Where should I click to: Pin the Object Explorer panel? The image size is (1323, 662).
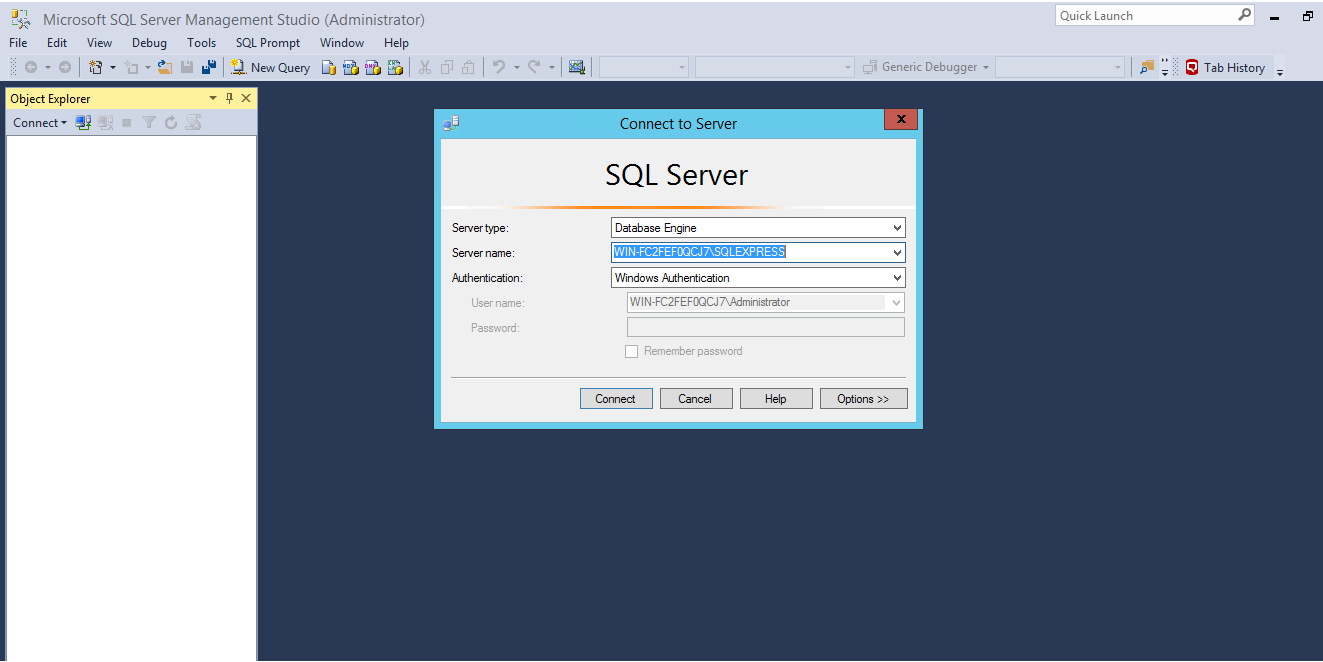[229, 98]
